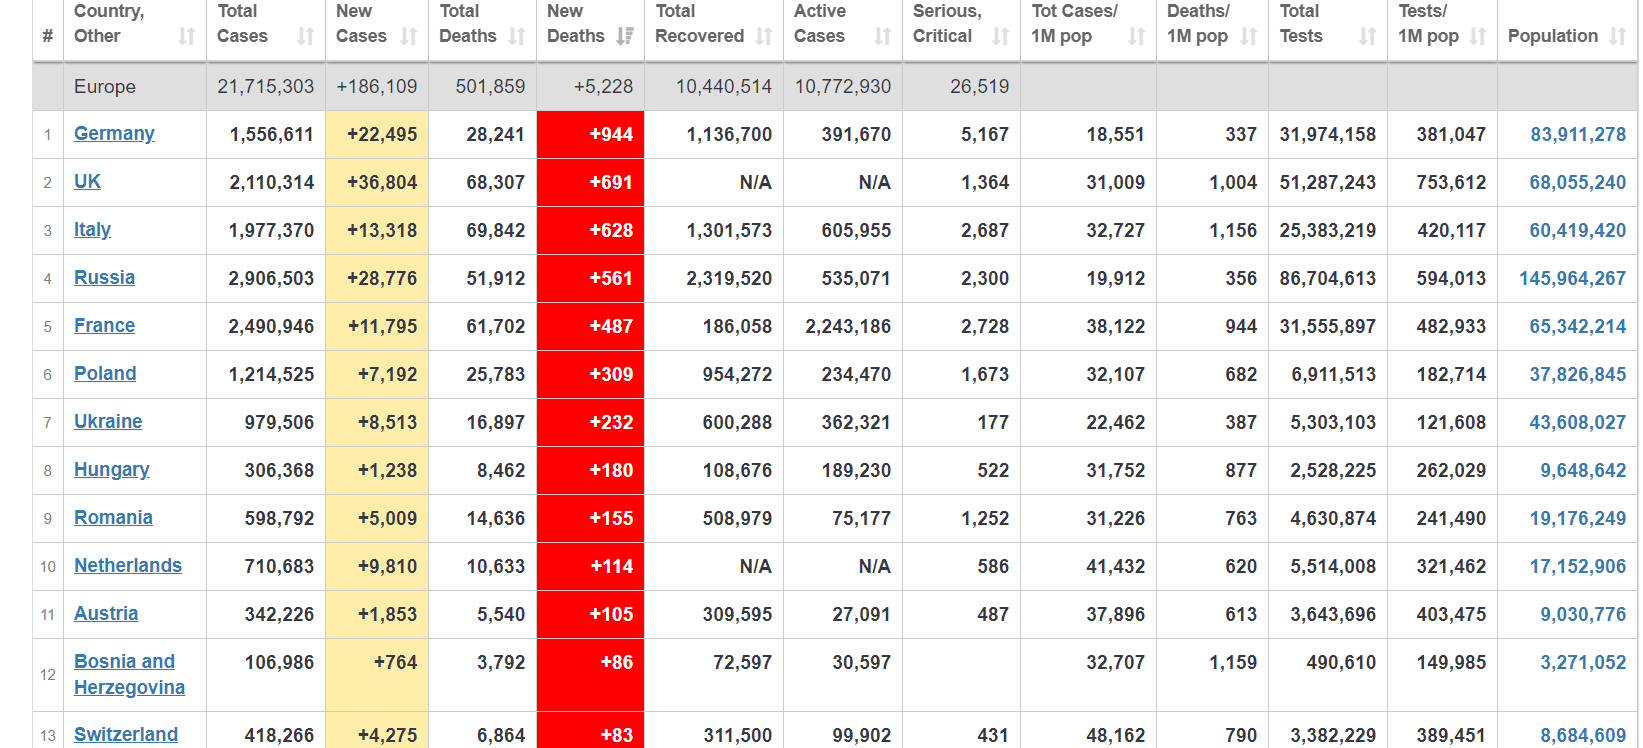Screen dimensions: 1643x748
Task: Click sort icon in Total Cases column
Action: pos(306,37)
